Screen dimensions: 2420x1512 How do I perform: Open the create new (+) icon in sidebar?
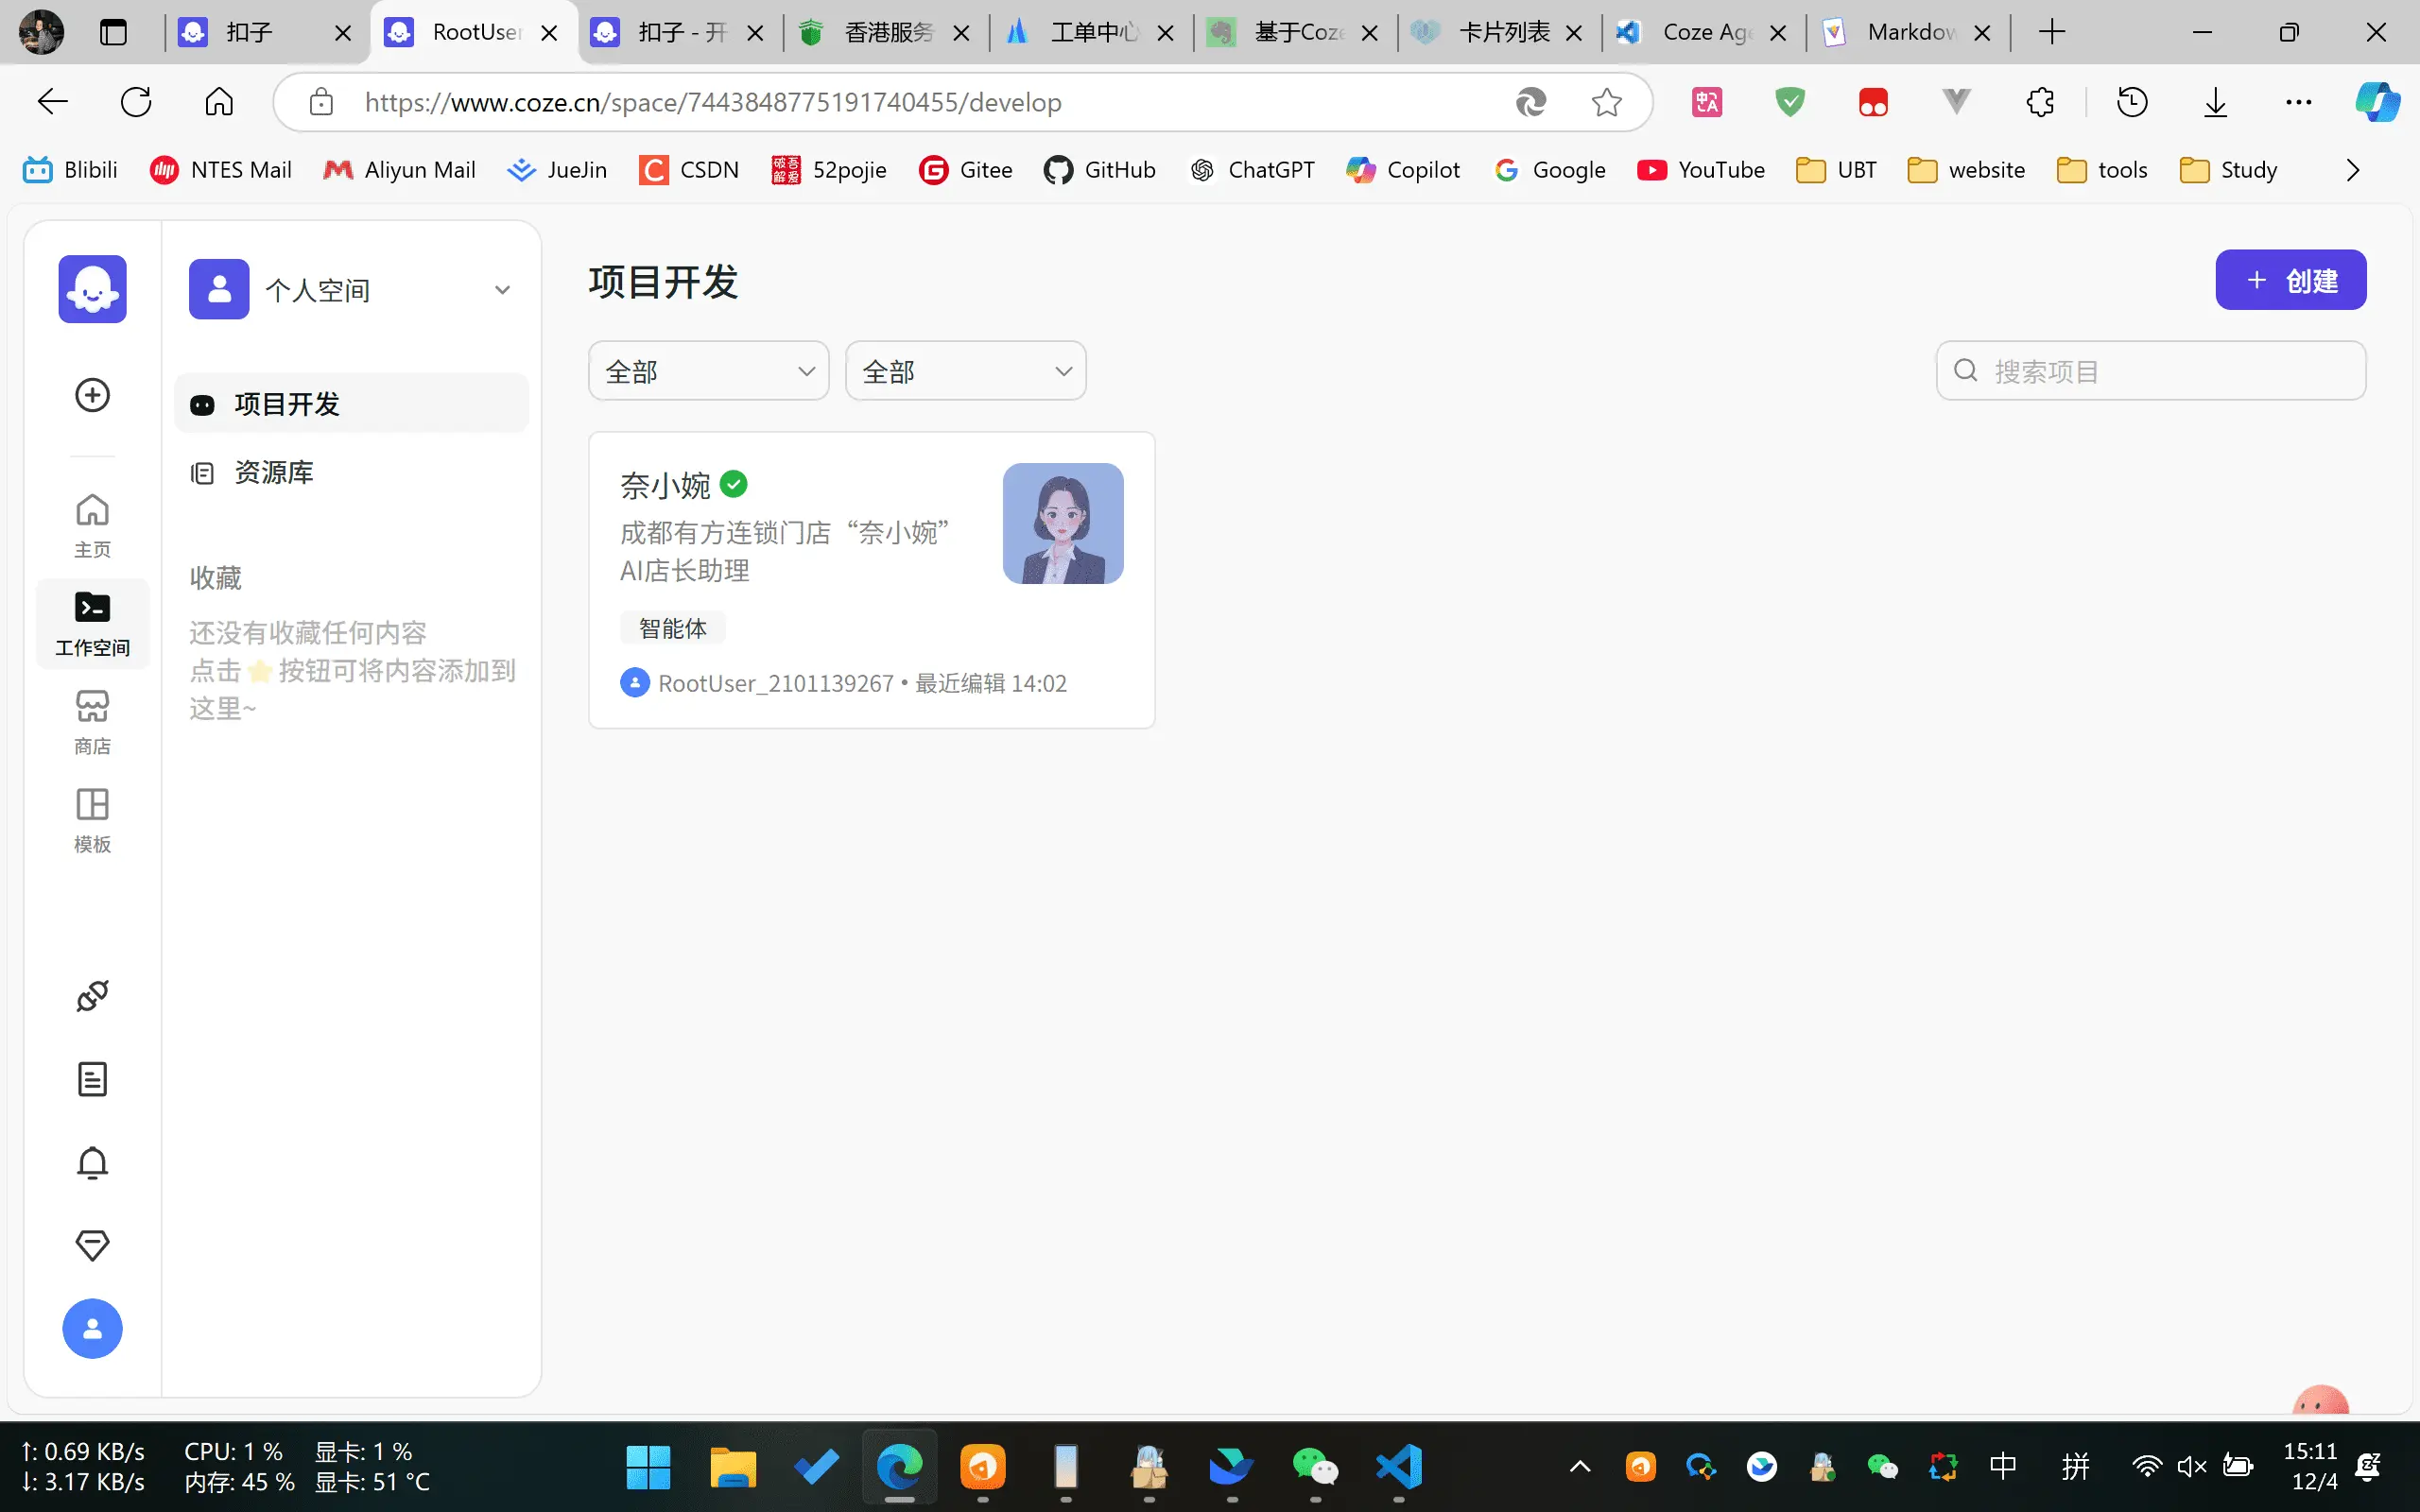92,394
